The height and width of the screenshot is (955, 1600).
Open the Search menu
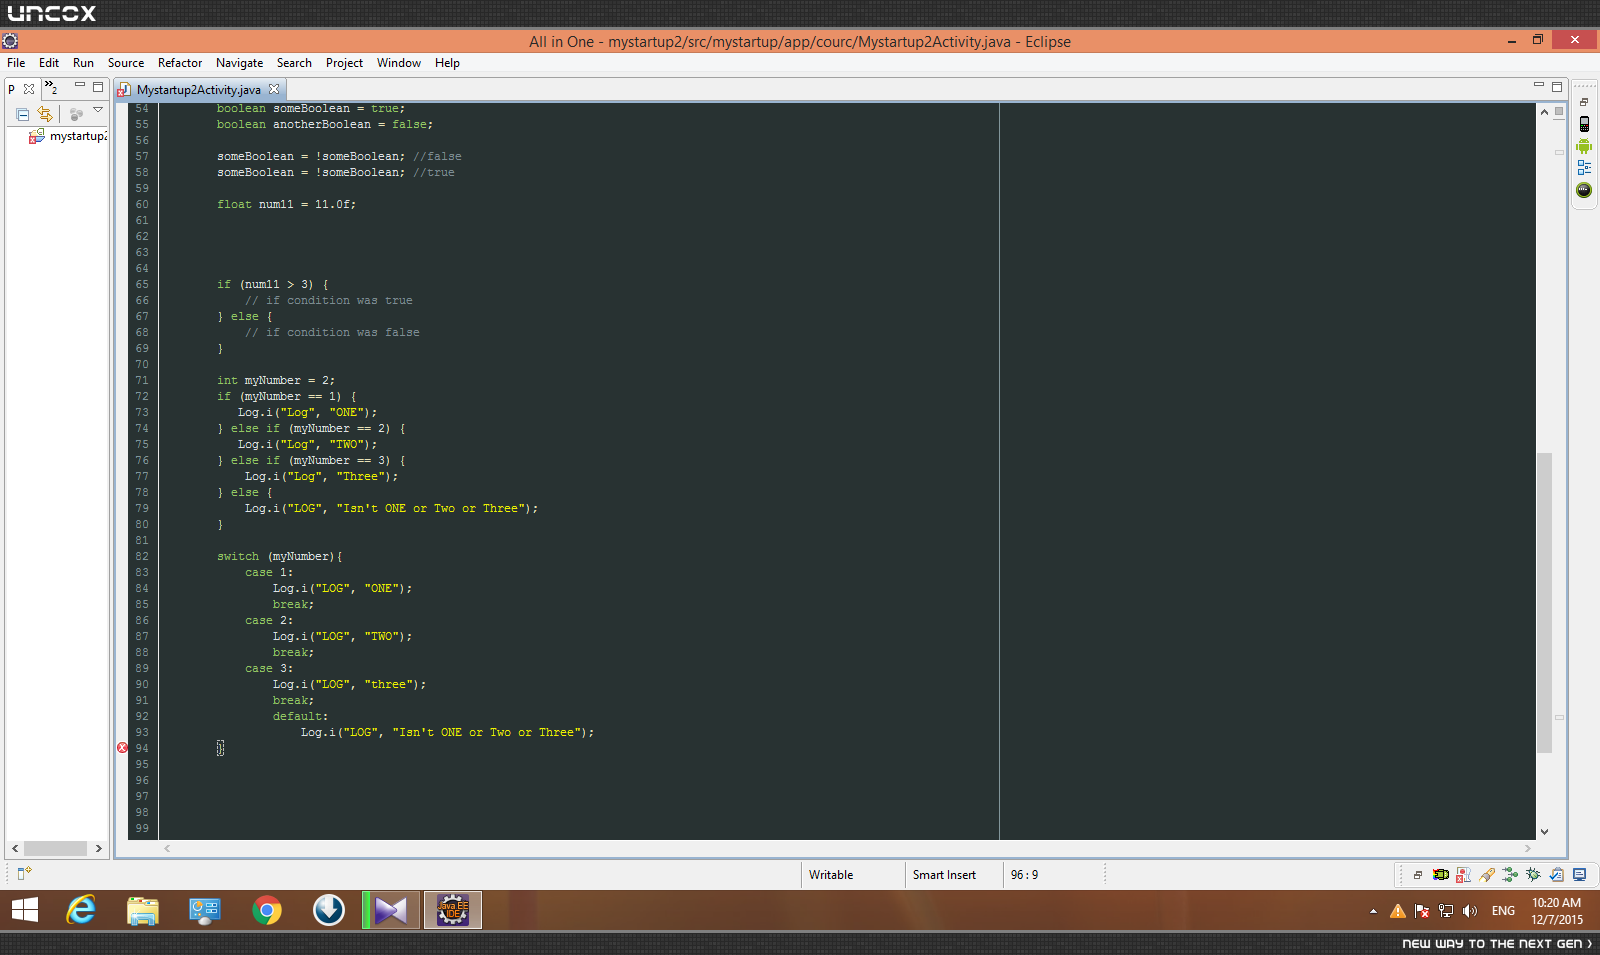coord(294,63)
